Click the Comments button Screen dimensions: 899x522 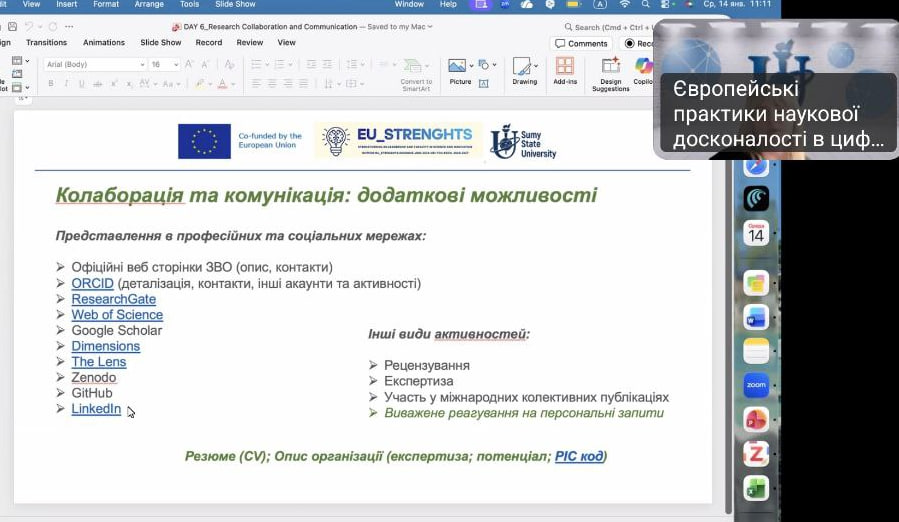click(581, 43)
